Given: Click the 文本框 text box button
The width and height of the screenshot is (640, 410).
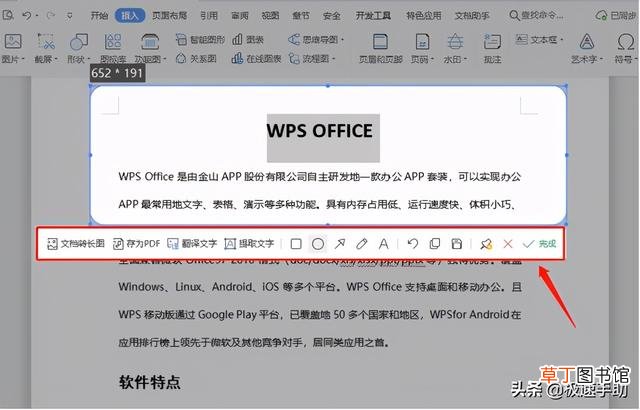Looking at the screenshot, I should click(537, 40).
